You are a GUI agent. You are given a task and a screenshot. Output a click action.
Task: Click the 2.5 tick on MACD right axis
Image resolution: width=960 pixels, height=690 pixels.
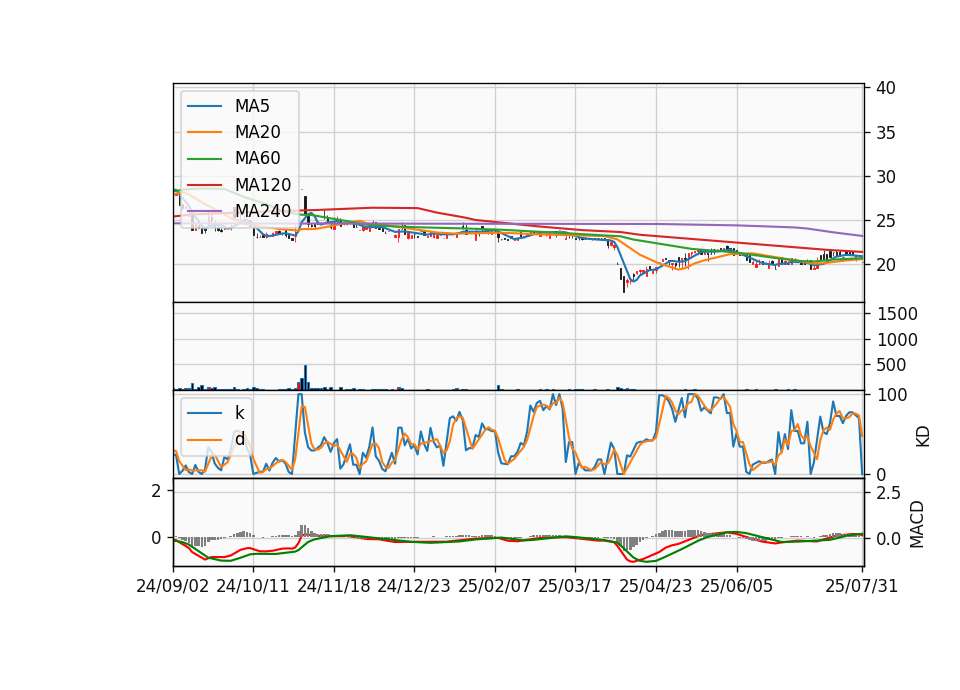[x=888, y=493]
